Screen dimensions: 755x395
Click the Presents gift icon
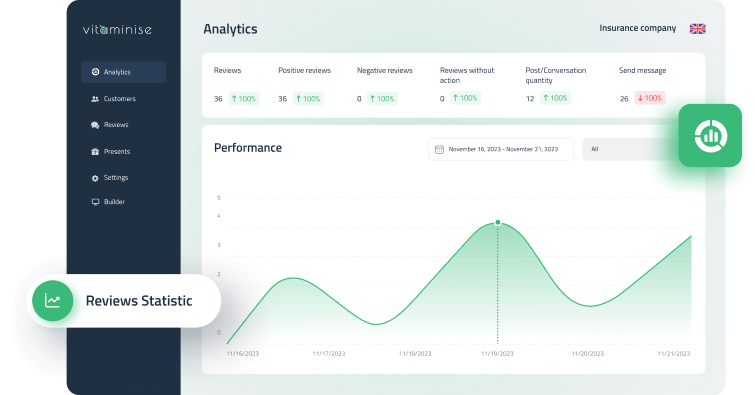tap(95, 151)
